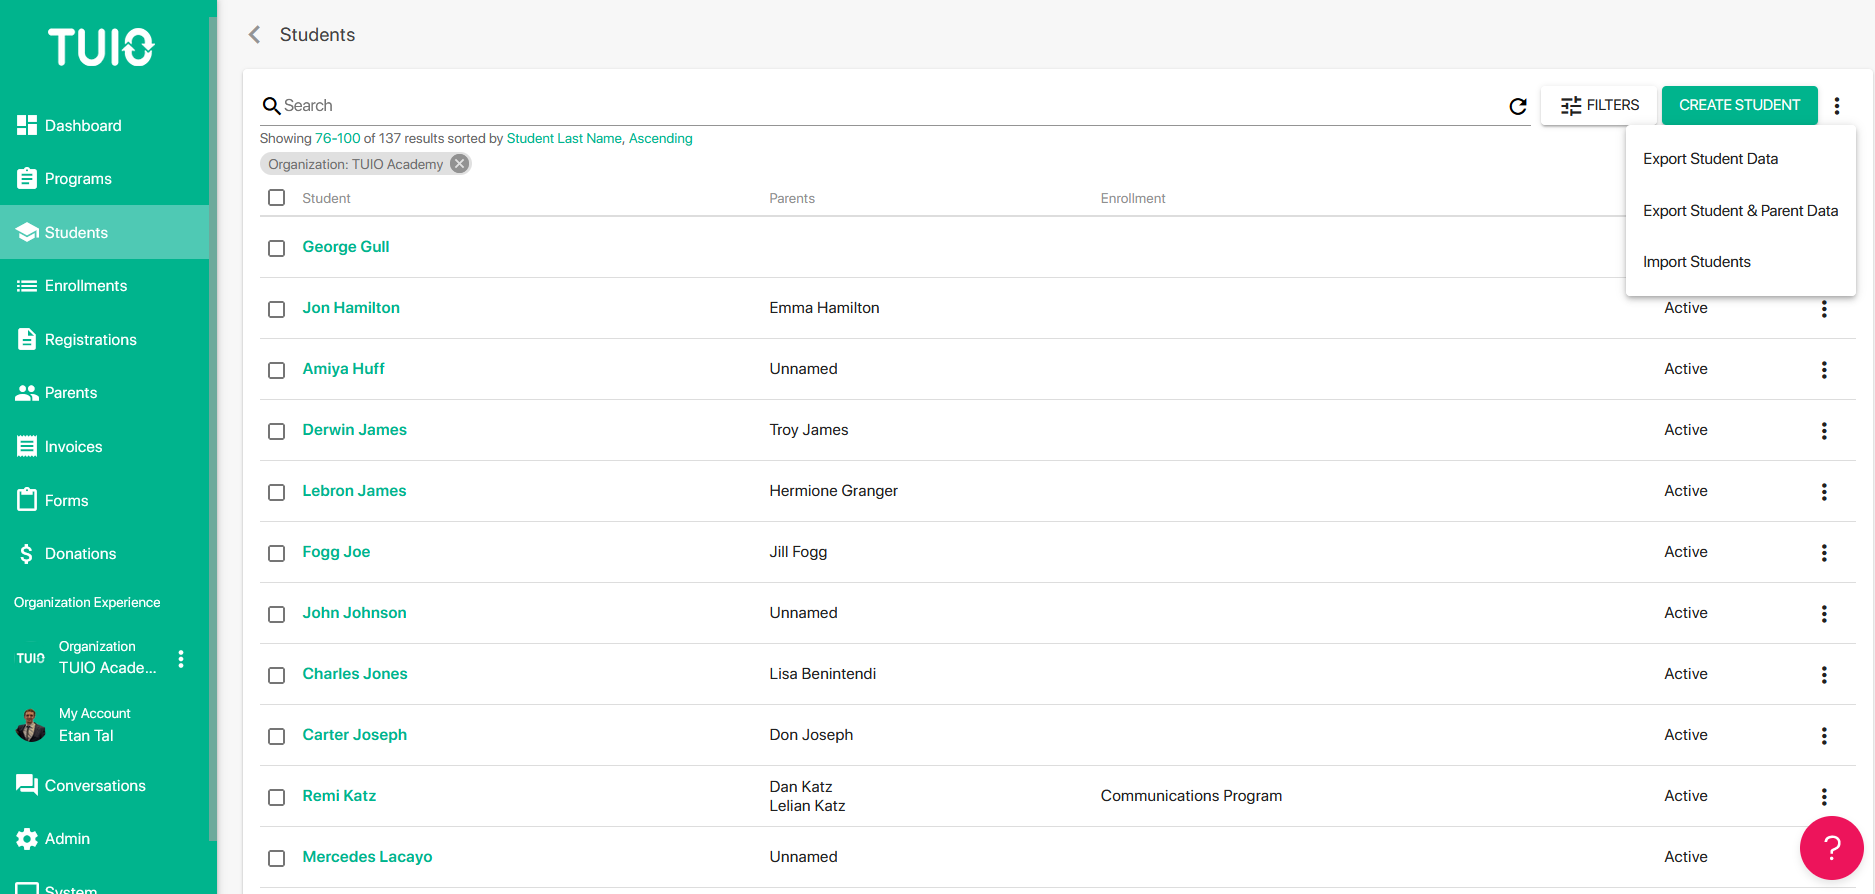Open the Donations dollar icon
This screenshot has width=1875, height=894.
27,554
